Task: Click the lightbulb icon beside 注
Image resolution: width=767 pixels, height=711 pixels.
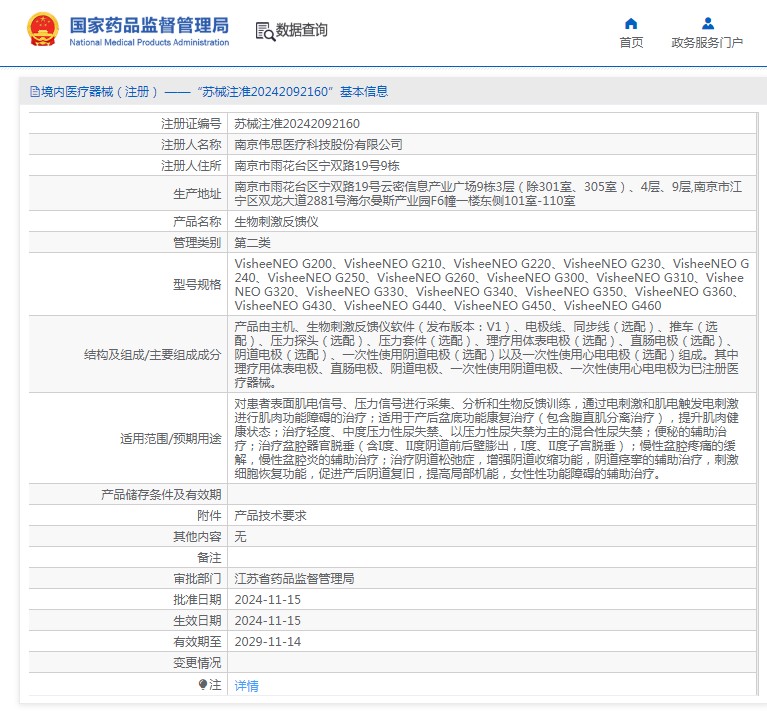Action: pyautogui.click(x=204, y=685)
